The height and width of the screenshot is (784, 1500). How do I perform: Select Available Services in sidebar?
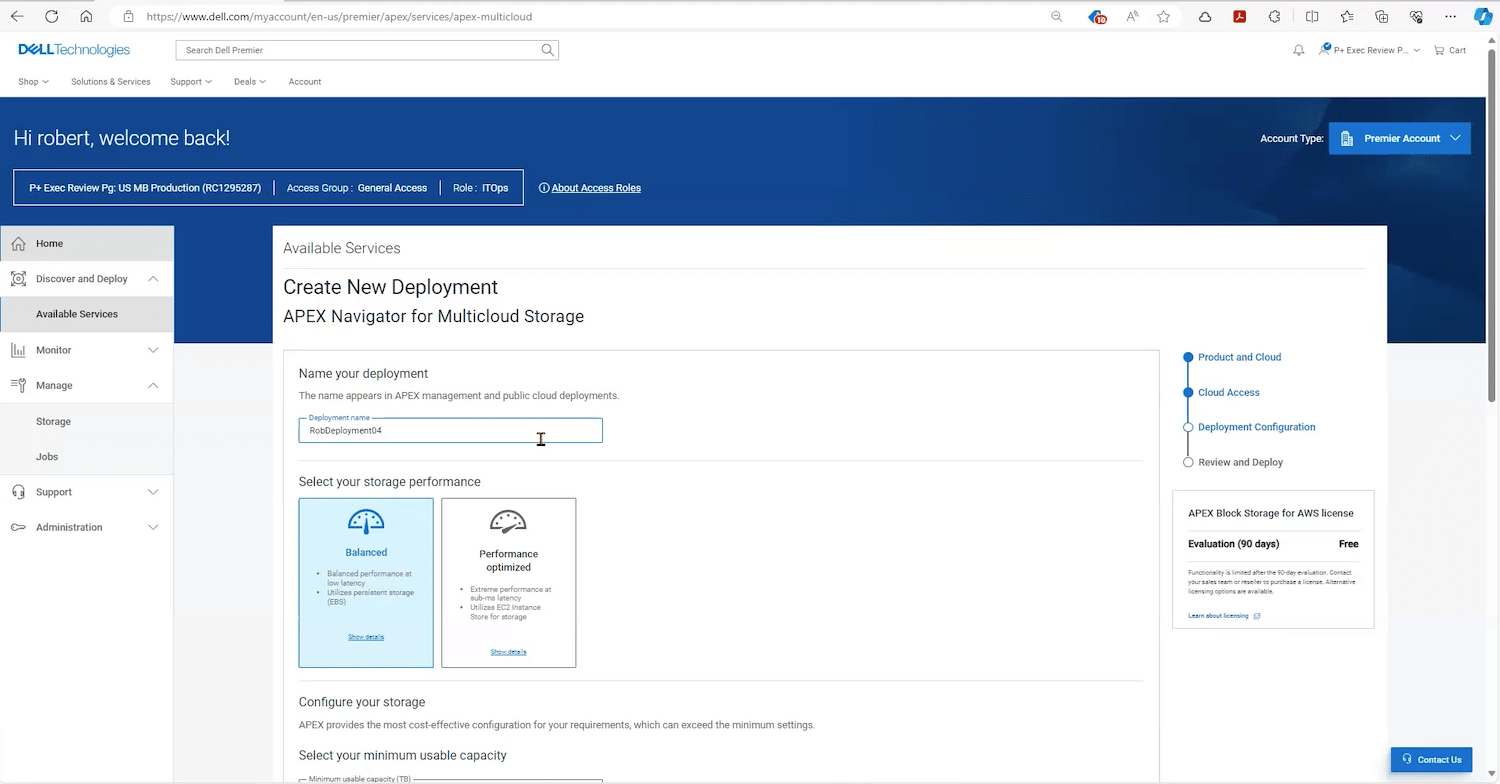pos(87,314)
